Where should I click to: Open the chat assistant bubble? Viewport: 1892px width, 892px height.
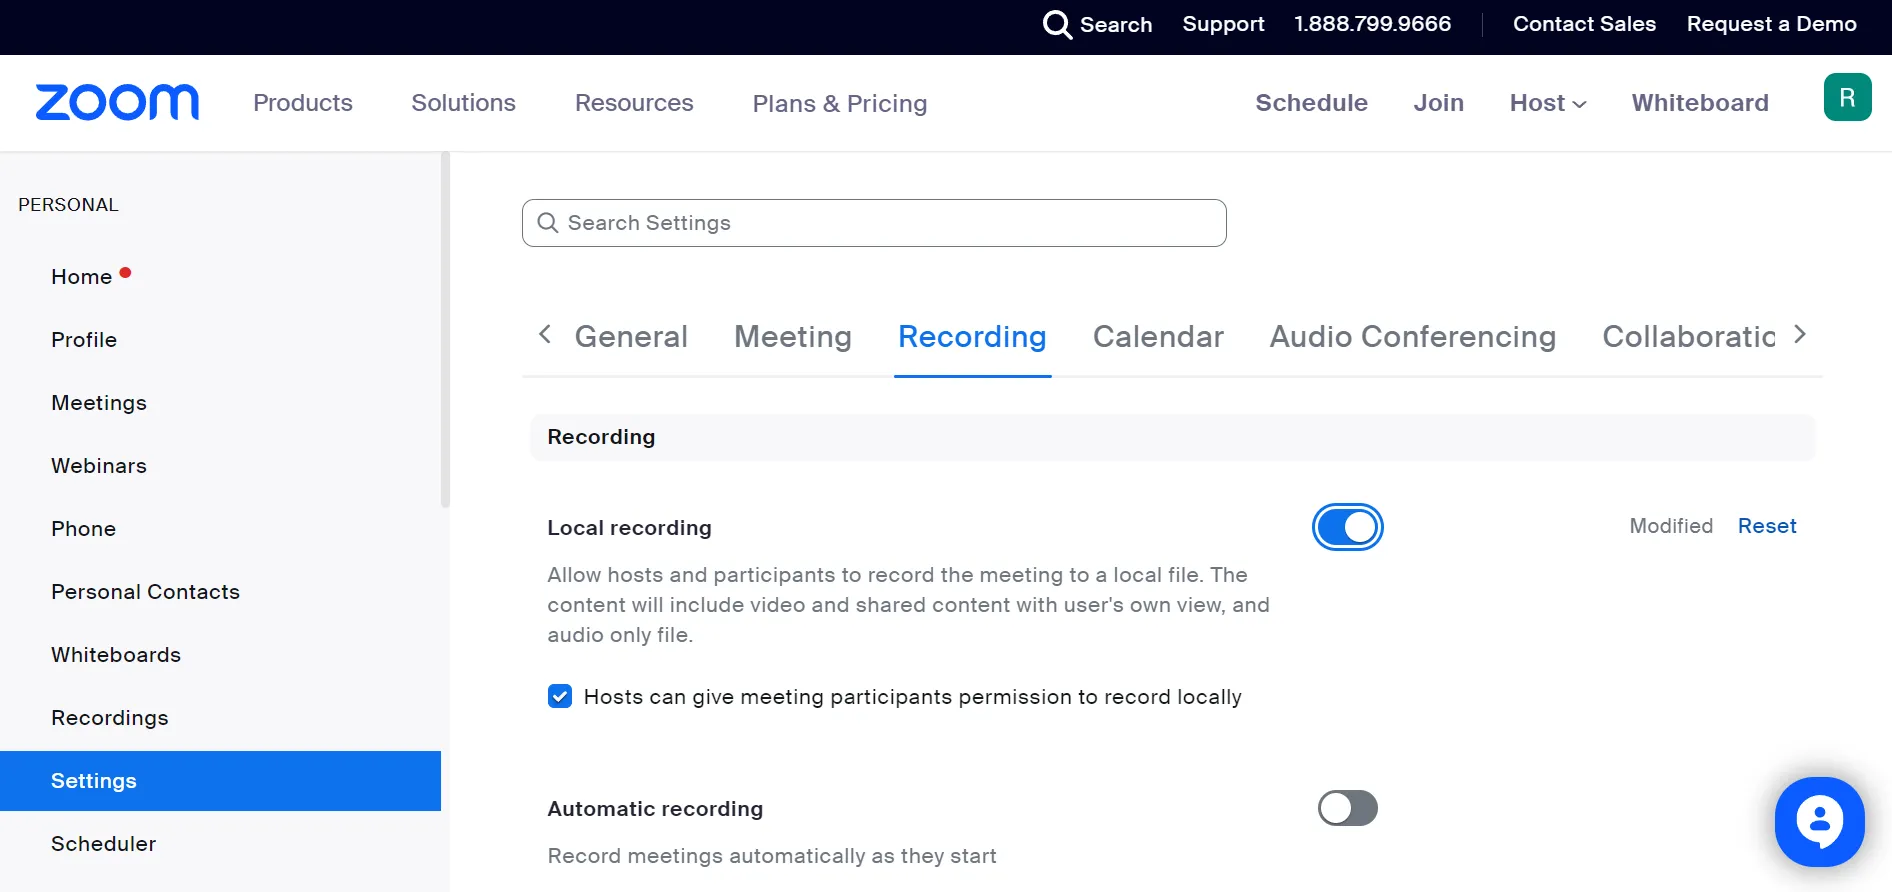point(1819,821)
